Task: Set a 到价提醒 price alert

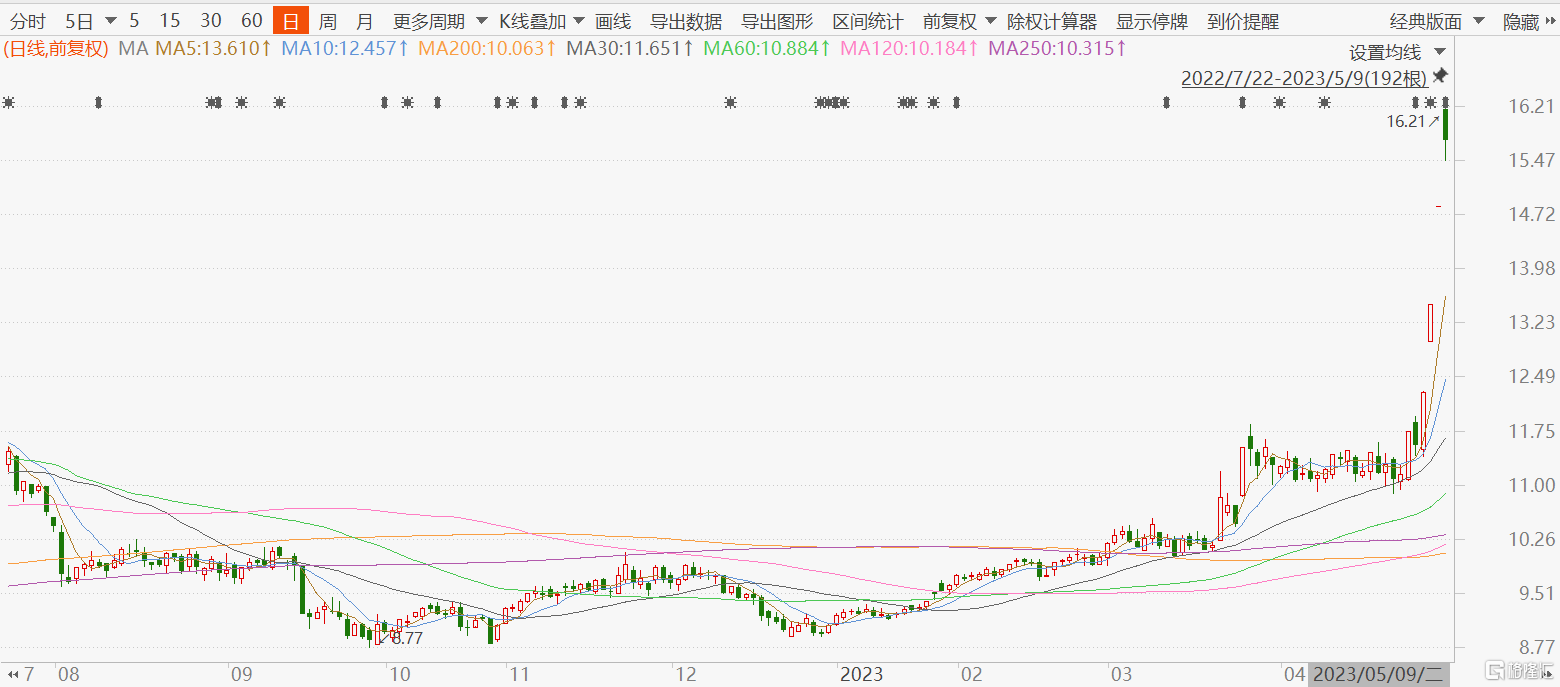Action: 1243,21
